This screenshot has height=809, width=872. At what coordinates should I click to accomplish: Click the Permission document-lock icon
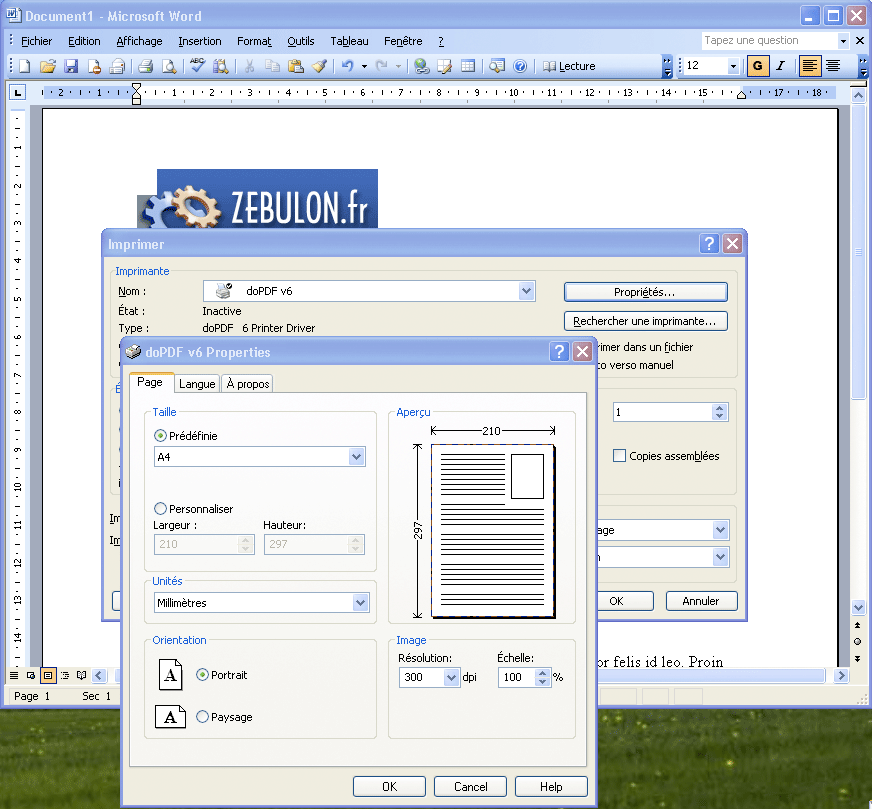pyautogui.click(x=94, y=66)
